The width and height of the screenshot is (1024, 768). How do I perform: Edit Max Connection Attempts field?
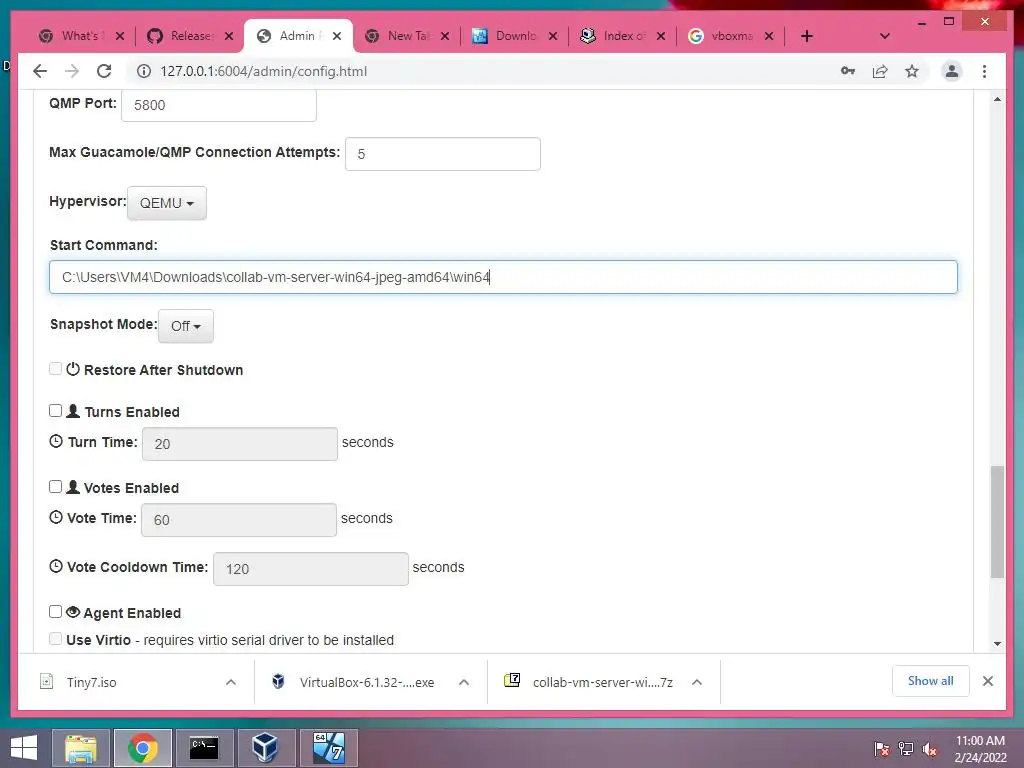click(443, 154)
